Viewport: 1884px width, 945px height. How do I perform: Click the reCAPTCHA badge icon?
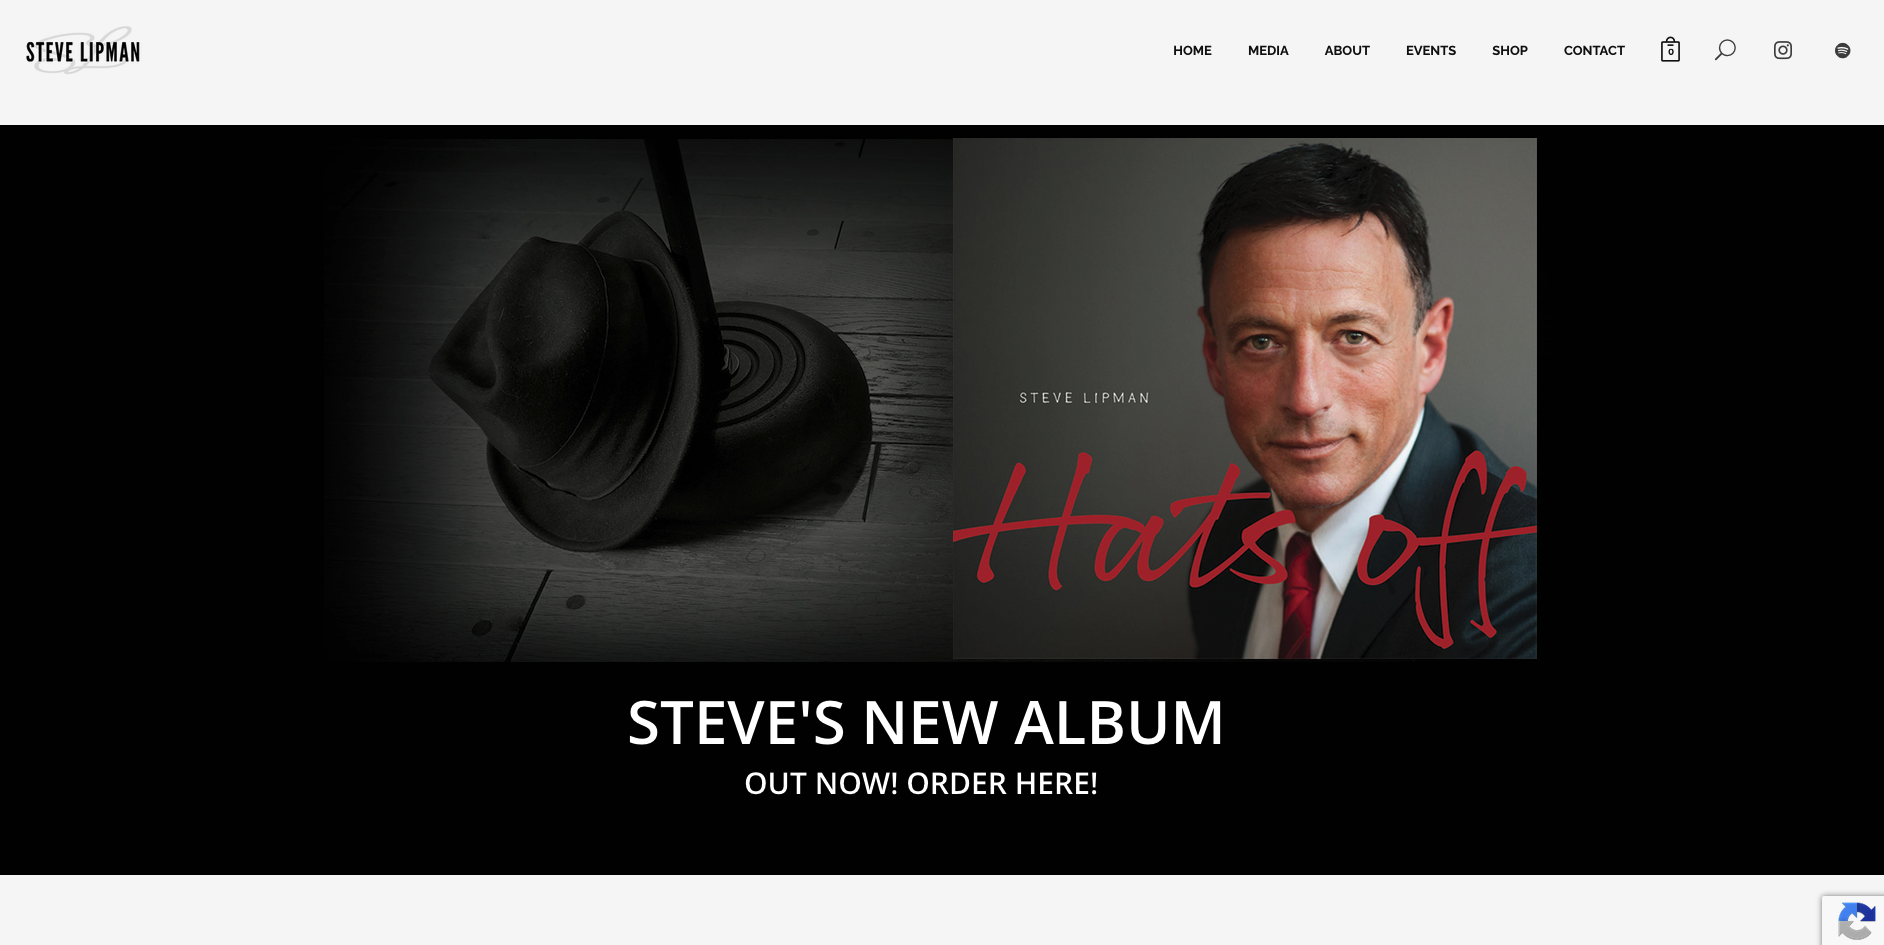[x=1856, y=921]
